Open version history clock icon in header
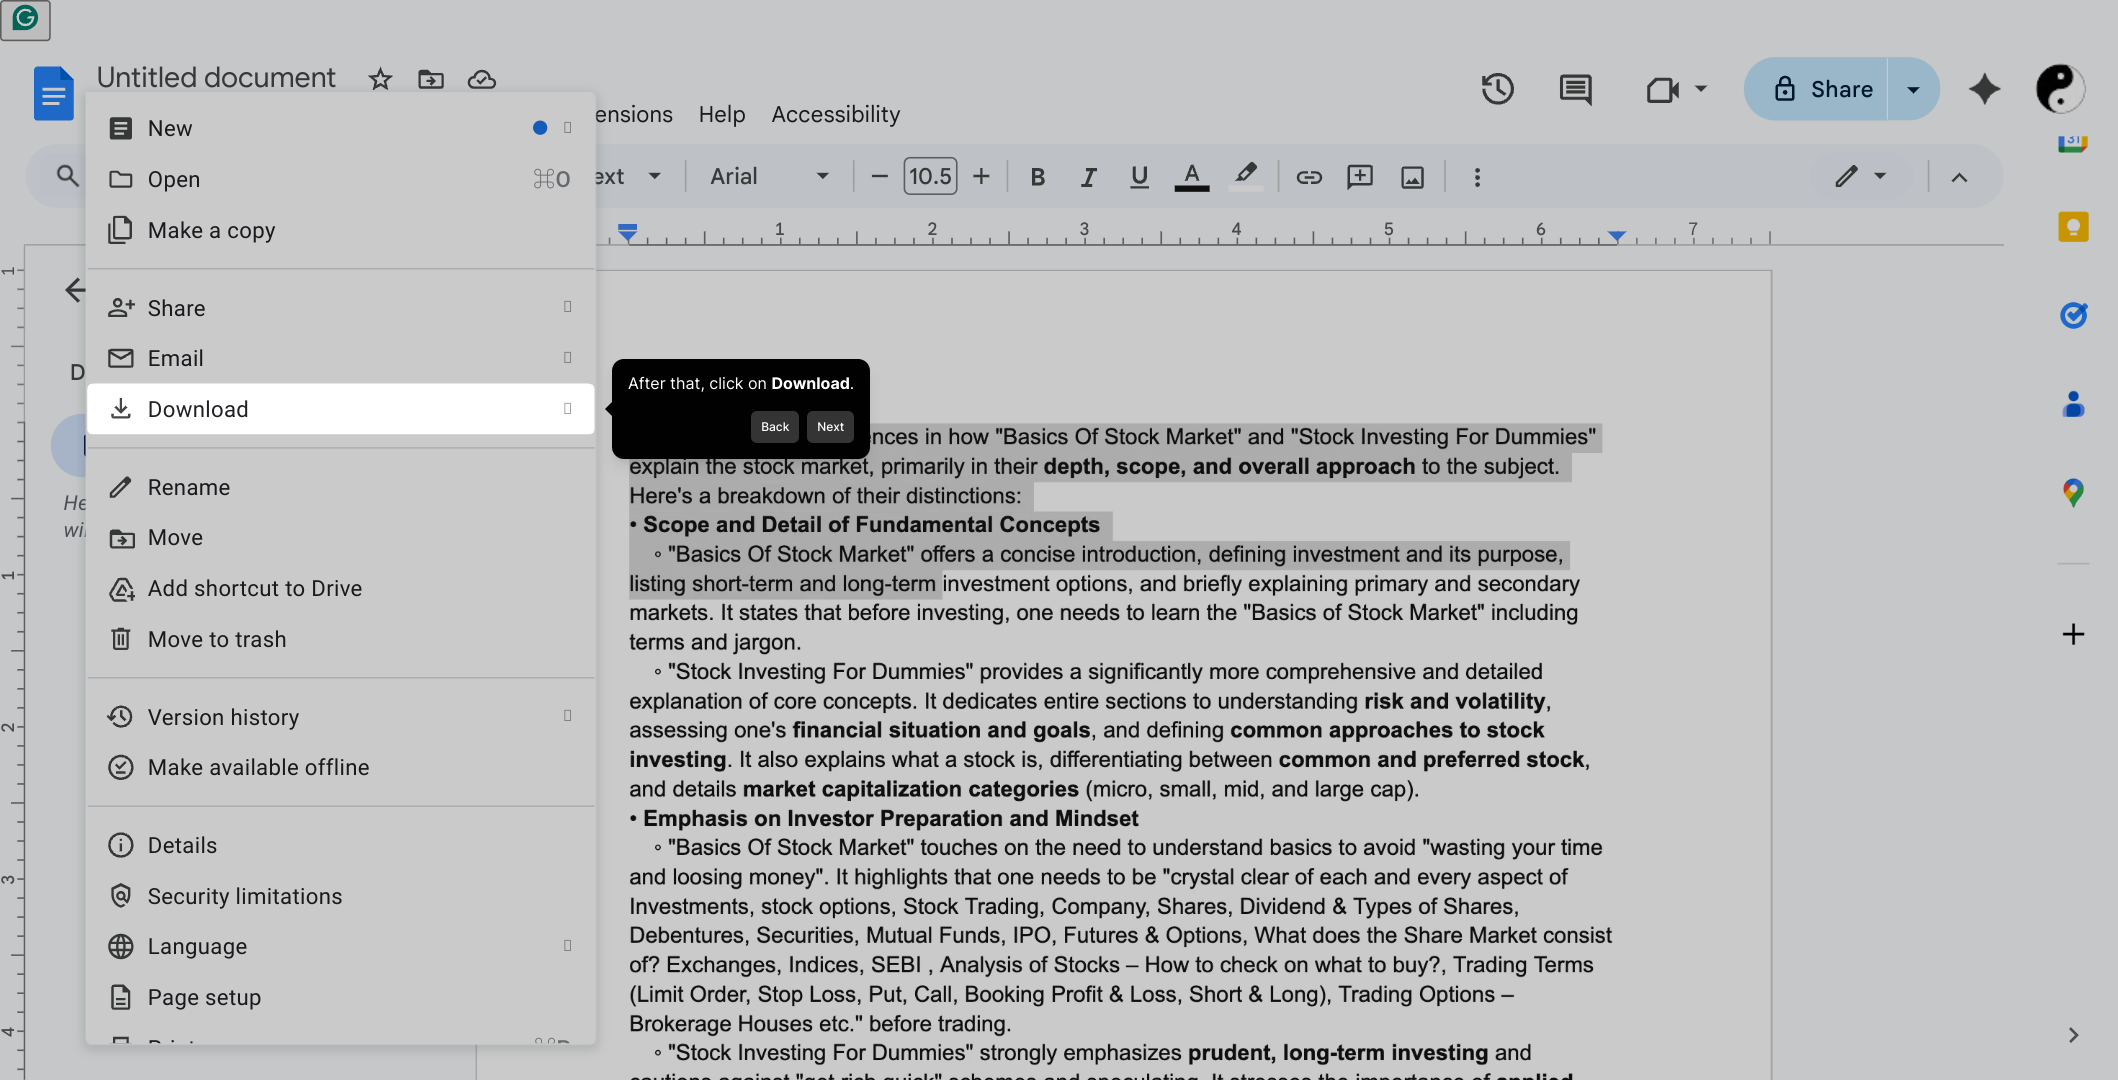 (1497, 89)
